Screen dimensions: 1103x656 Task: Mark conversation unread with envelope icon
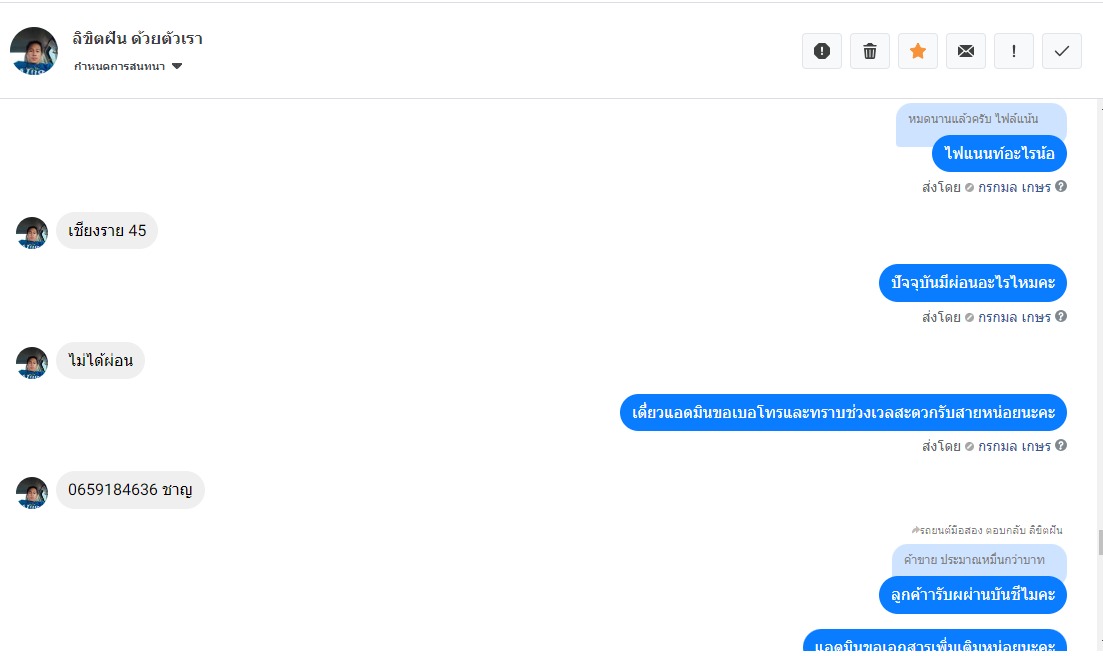[966, 51]
